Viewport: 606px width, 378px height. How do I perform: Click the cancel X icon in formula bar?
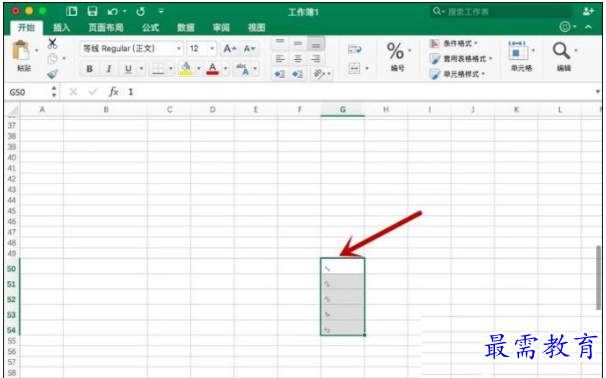pyautogui.click(x=73, y=92)
